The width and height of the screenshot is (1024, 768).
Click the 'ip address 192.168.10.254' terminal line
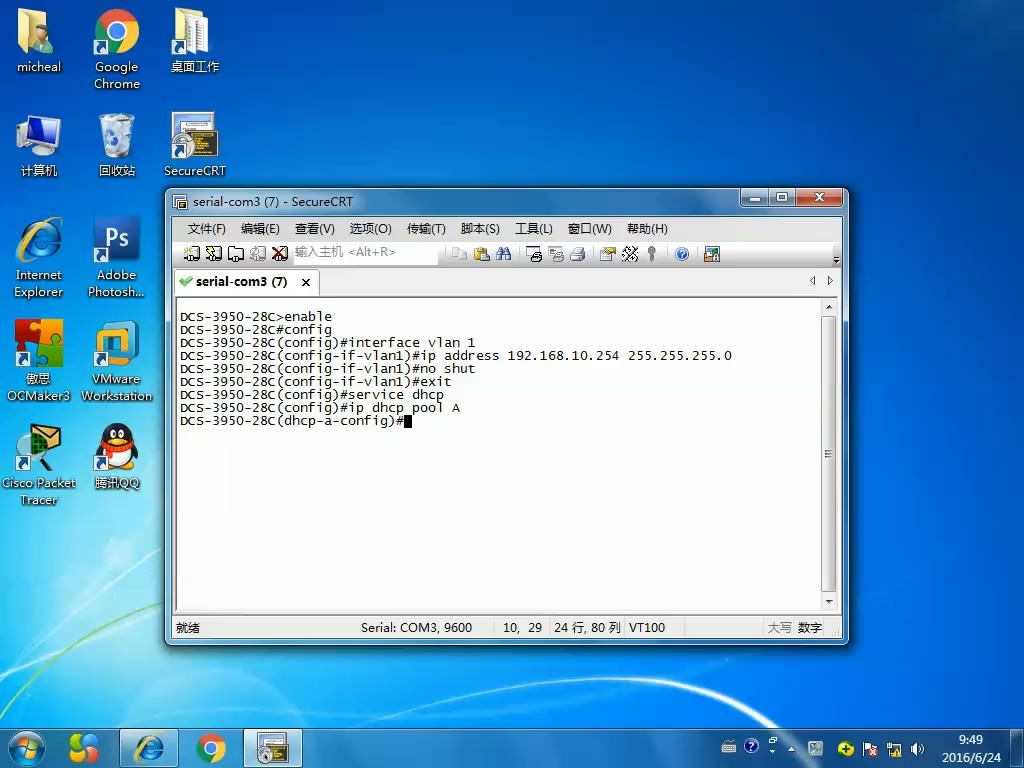[456, 355]
